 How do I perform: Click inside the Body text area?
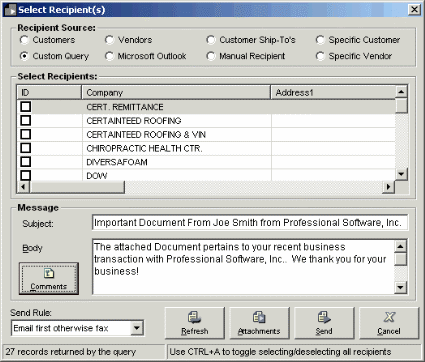(x=243, y=267)
